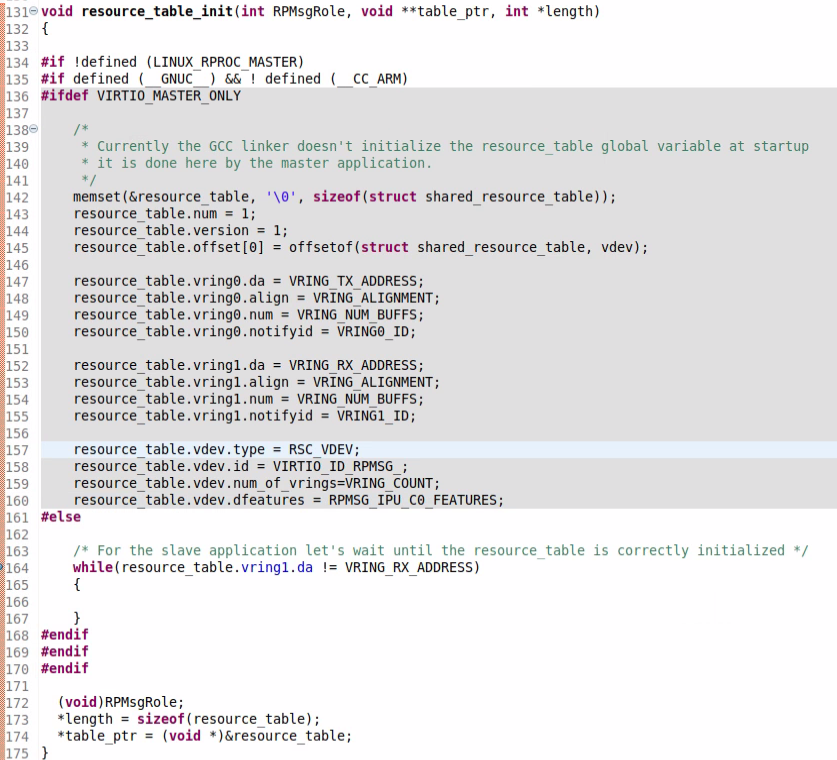Select the highlighted vdev.type assignment line
The height and width of the screenshot is (760, 837).
[x=215, y=449]
